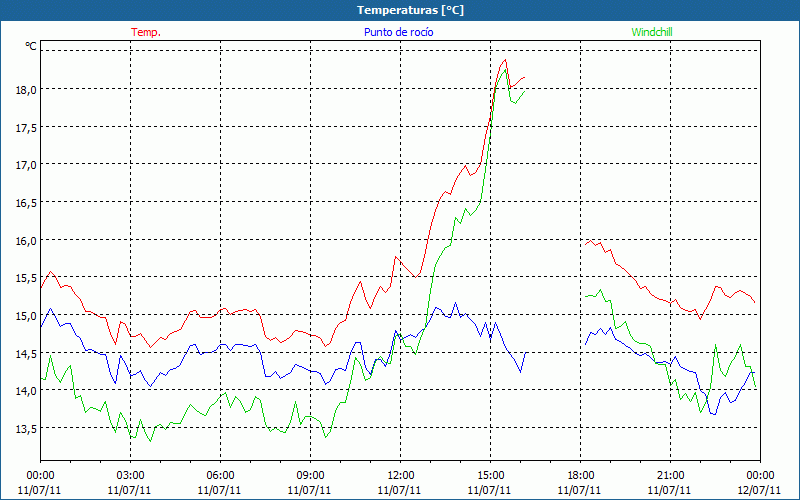Click the 21:00 time axis label

pos(670,475)
